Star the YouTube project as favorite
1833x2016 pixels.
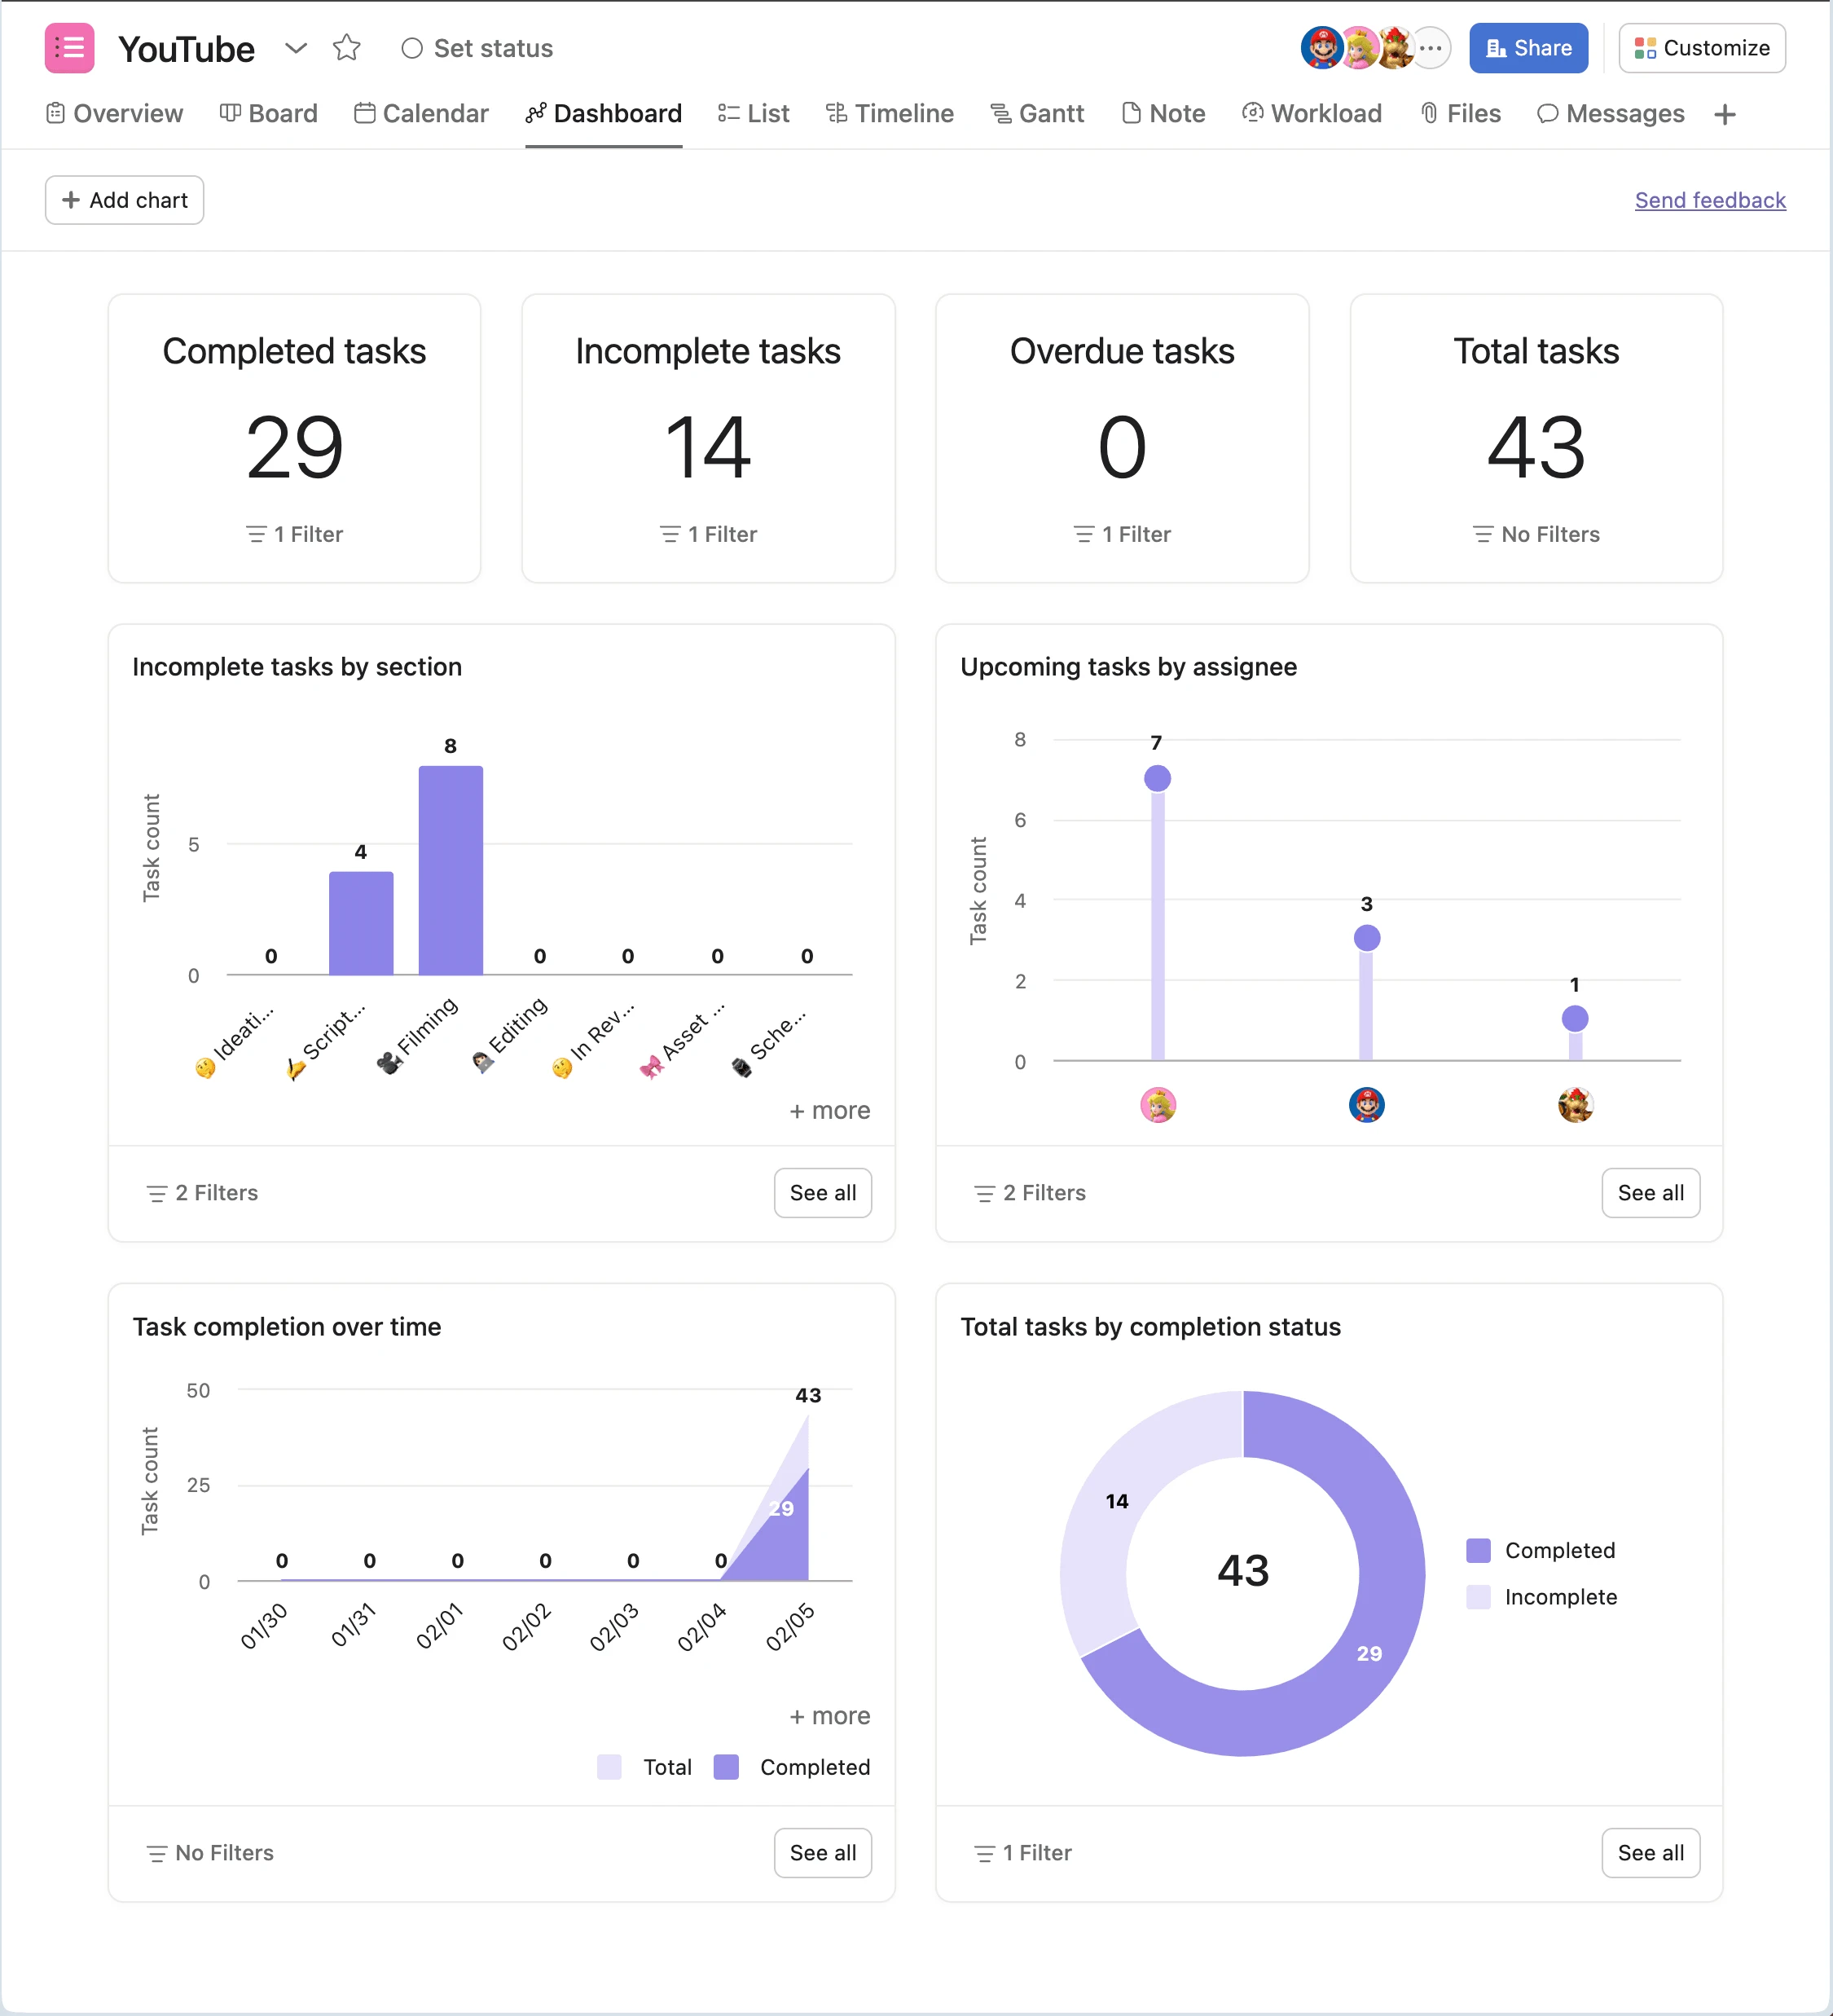click(x=347, y=48)
